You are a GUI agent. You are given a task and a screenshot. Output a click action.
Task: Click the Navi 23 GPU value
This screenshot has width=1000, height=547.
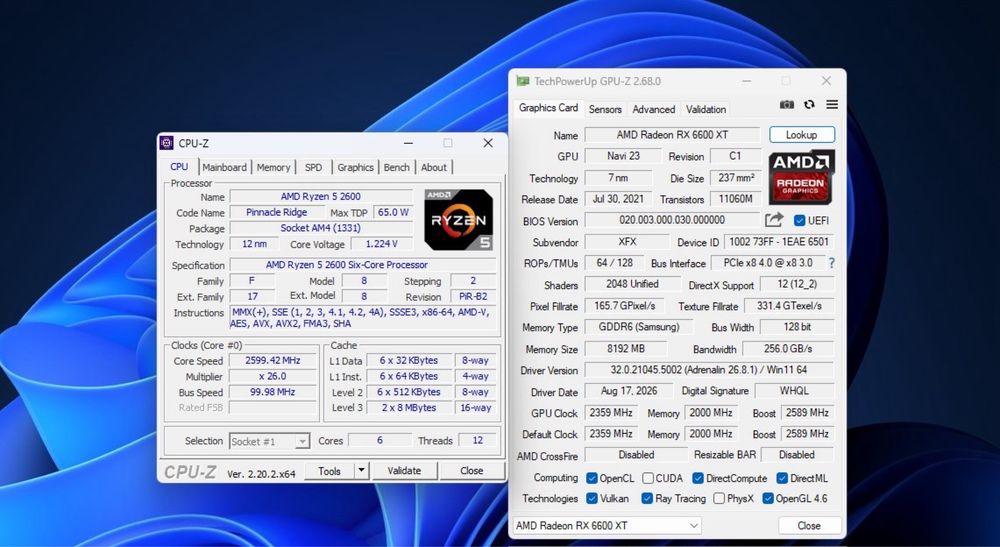[x=622, y=156]
